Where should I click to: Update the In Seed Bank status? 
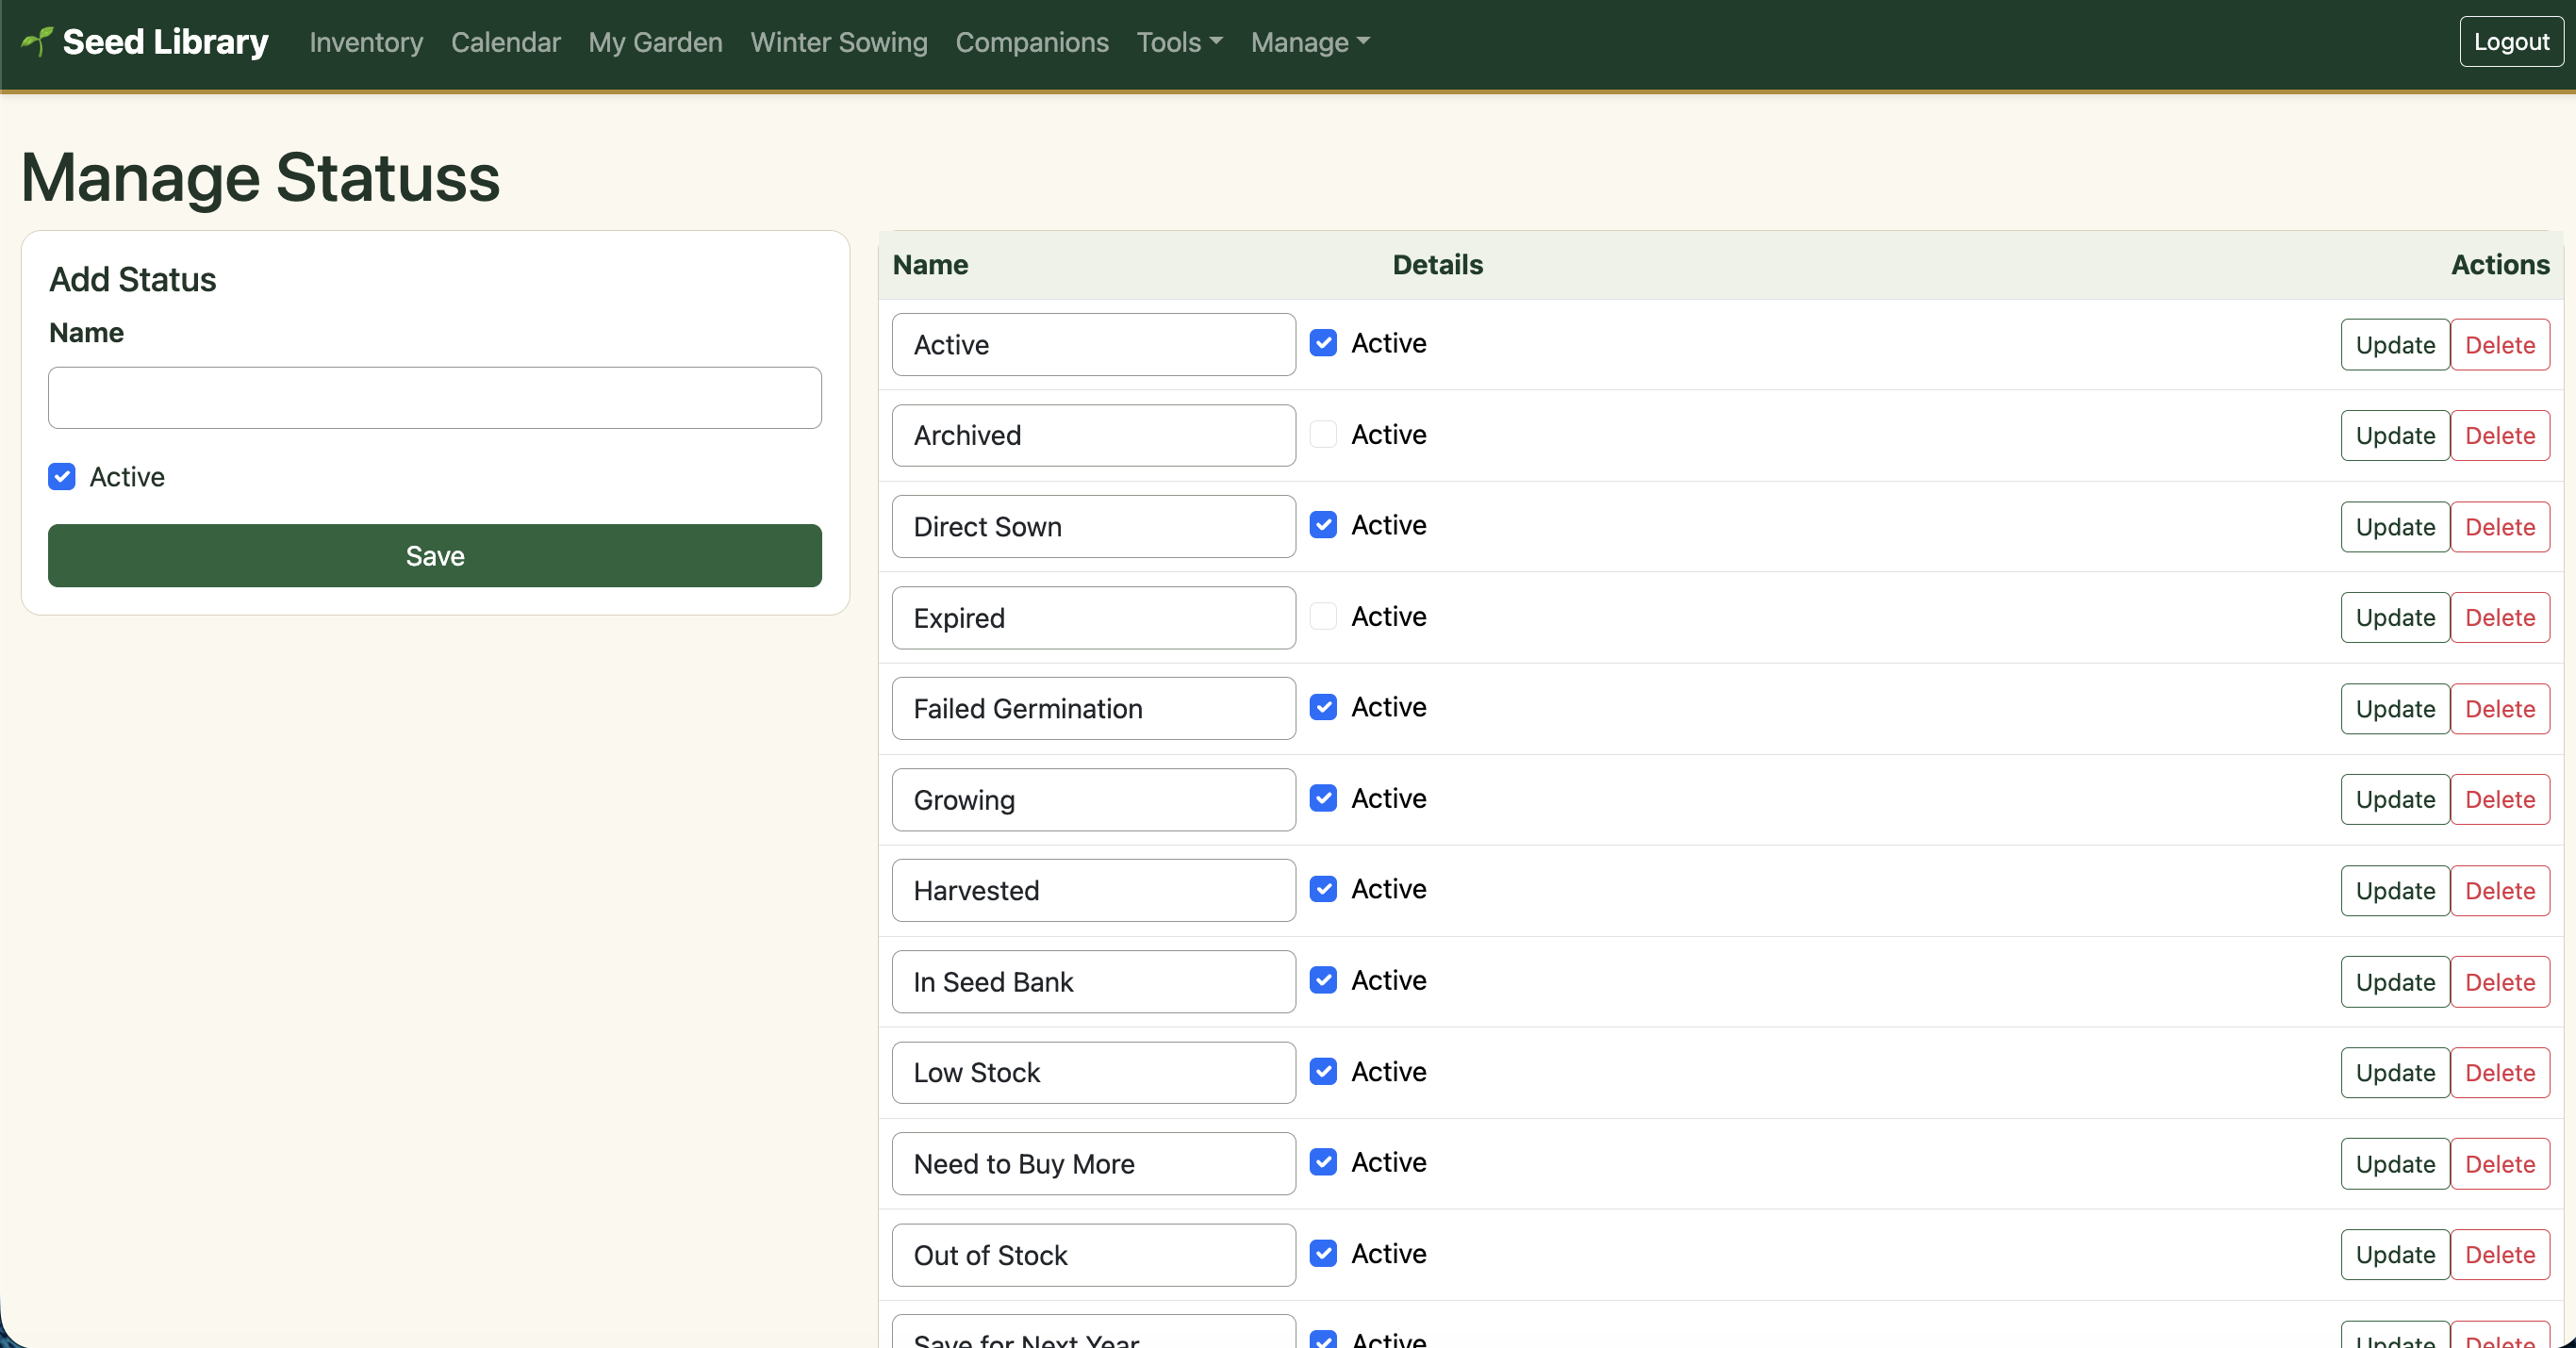pos(2394,982)
